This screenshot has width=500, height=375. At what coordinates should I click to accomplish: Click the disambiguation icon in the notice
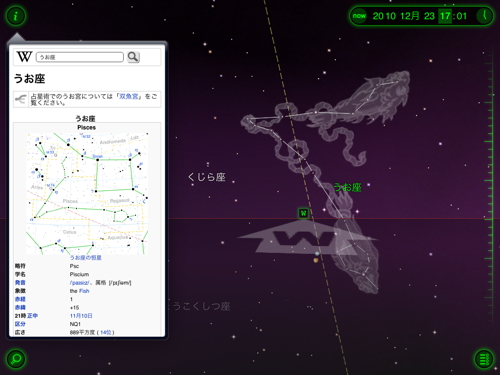coord(21,99)
